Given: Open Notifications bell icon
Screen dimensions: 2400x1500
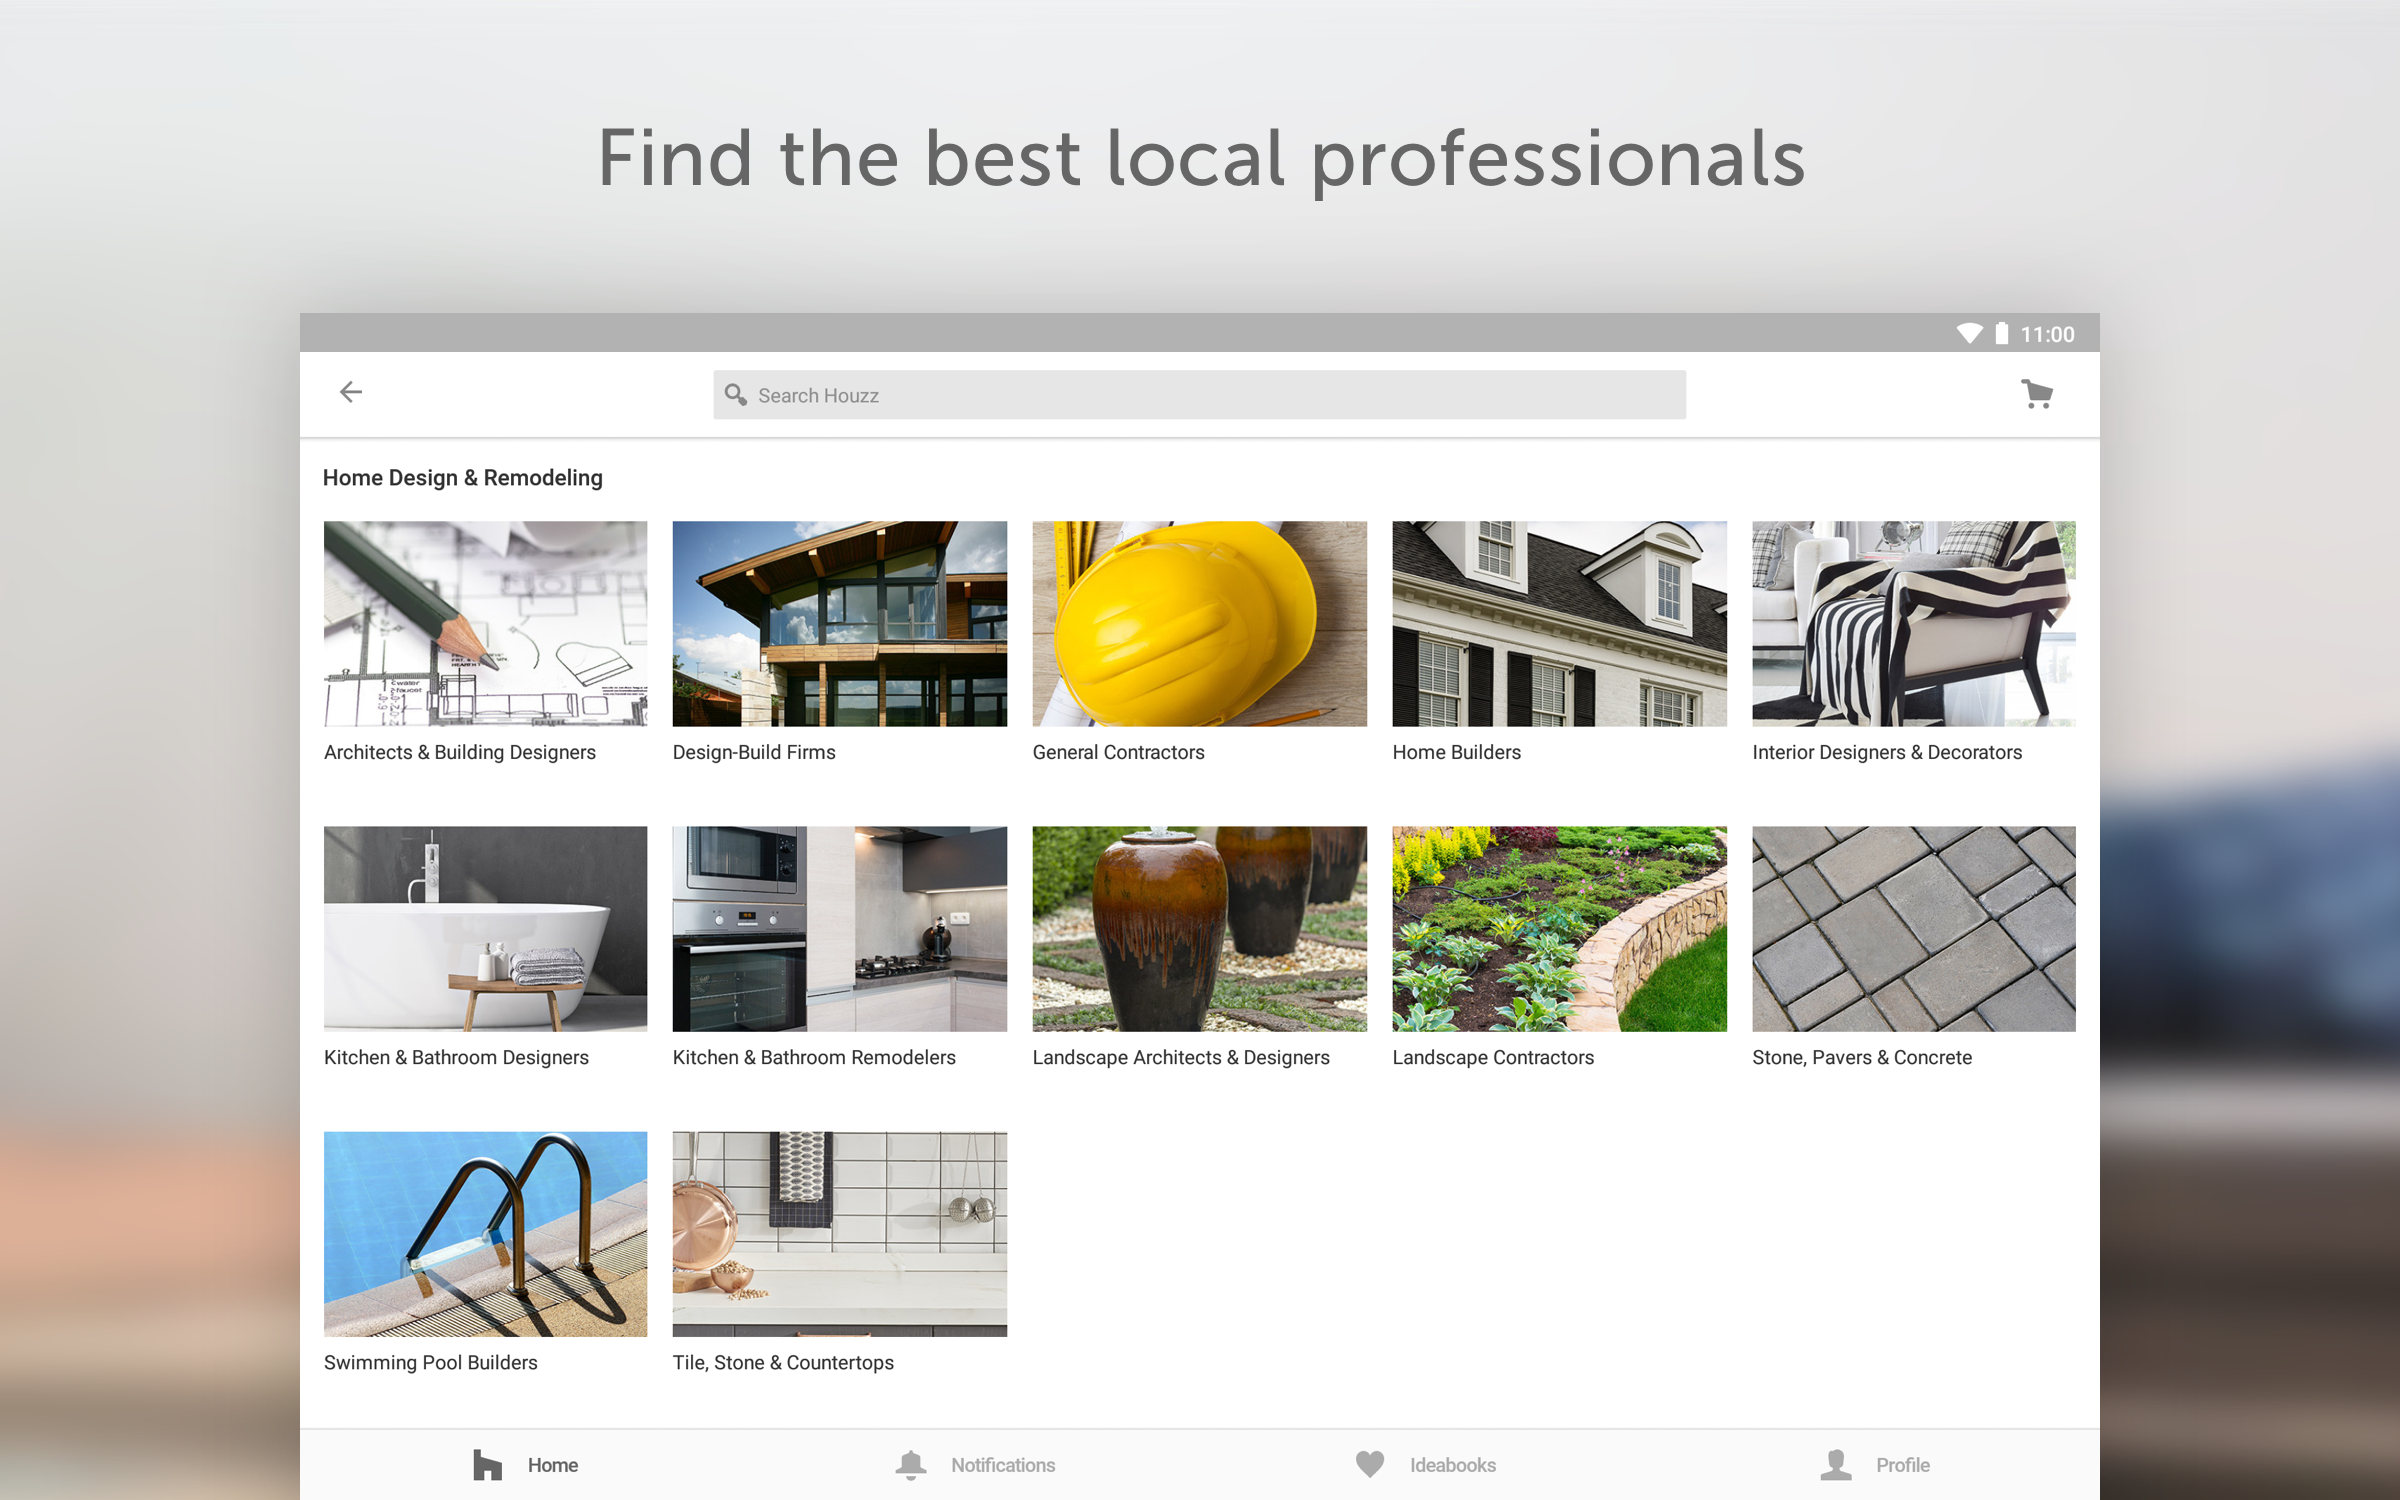Looking at the screenshot, I should [x=910, y=1465].
